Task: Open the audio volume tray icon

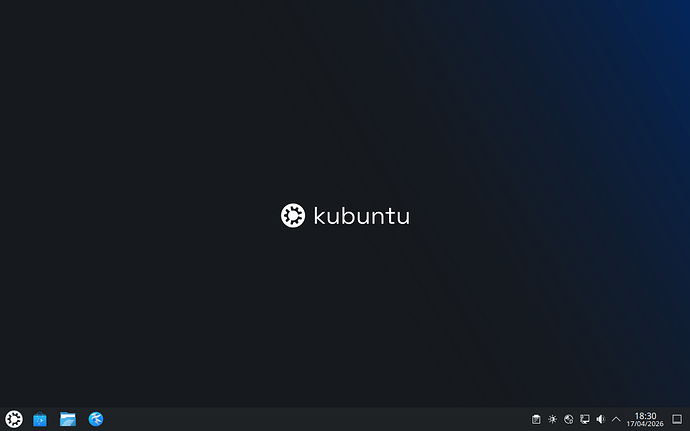Action: pyautogui.click(x=600, y=419)
